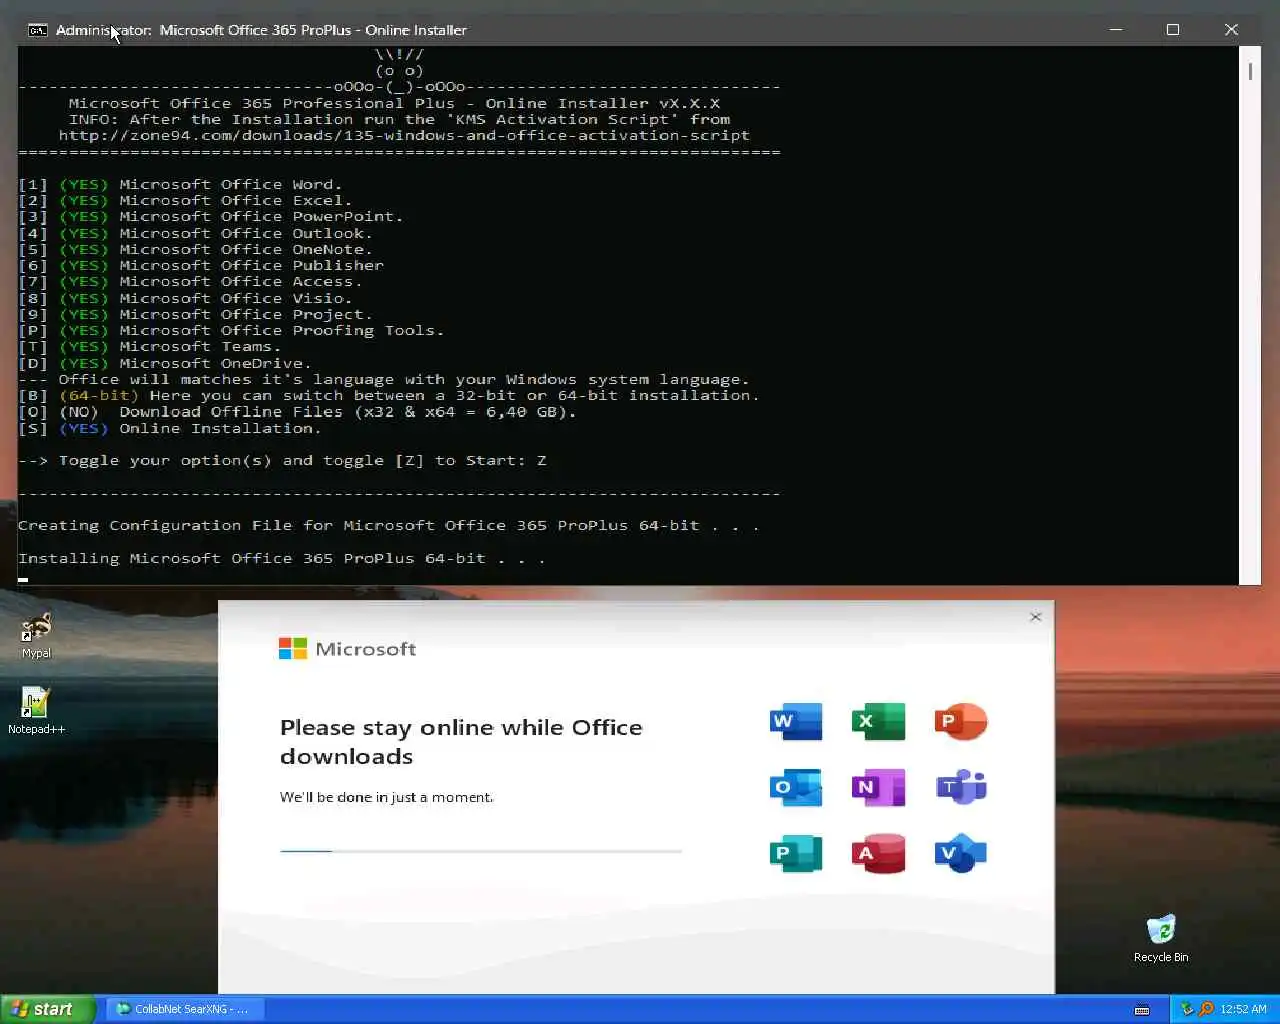The image size is (1280, 1024).
Task: Click the '[D] Microsoft OneDrive' line
Action: [165, 364]
